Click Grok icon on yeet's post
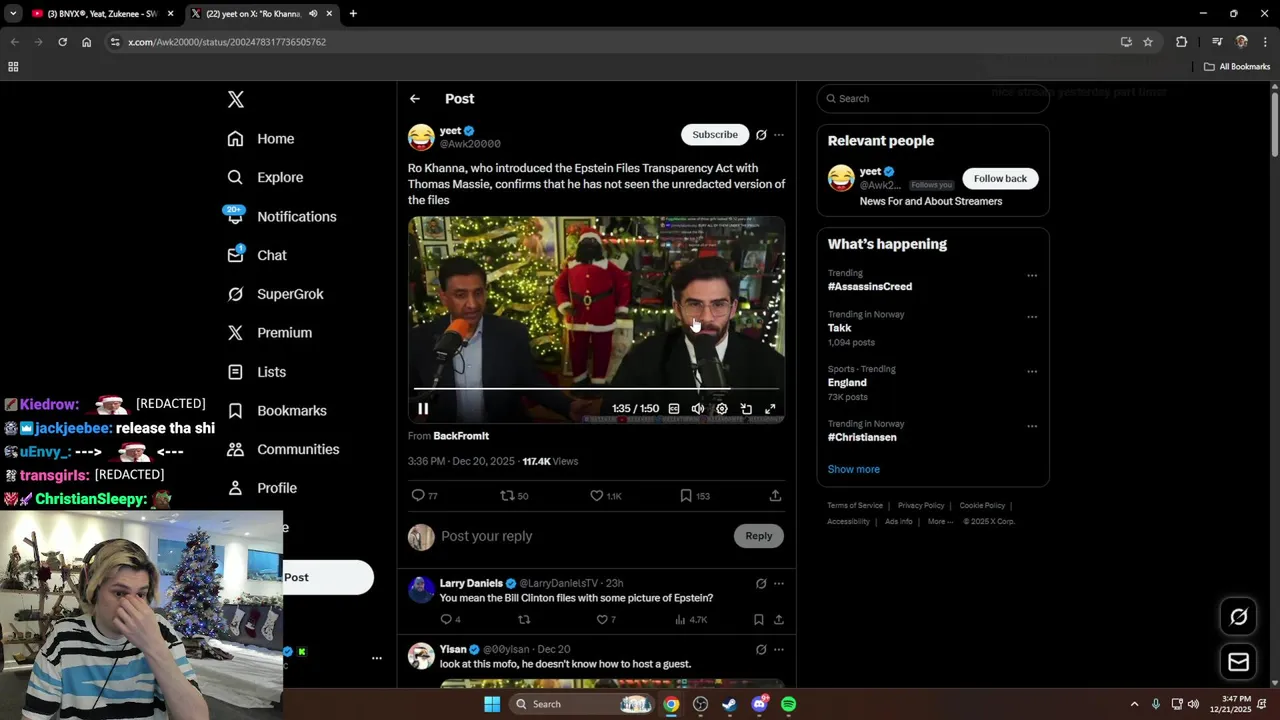The height and width of the screenshot is (720, 1280). tap(761, 135)
